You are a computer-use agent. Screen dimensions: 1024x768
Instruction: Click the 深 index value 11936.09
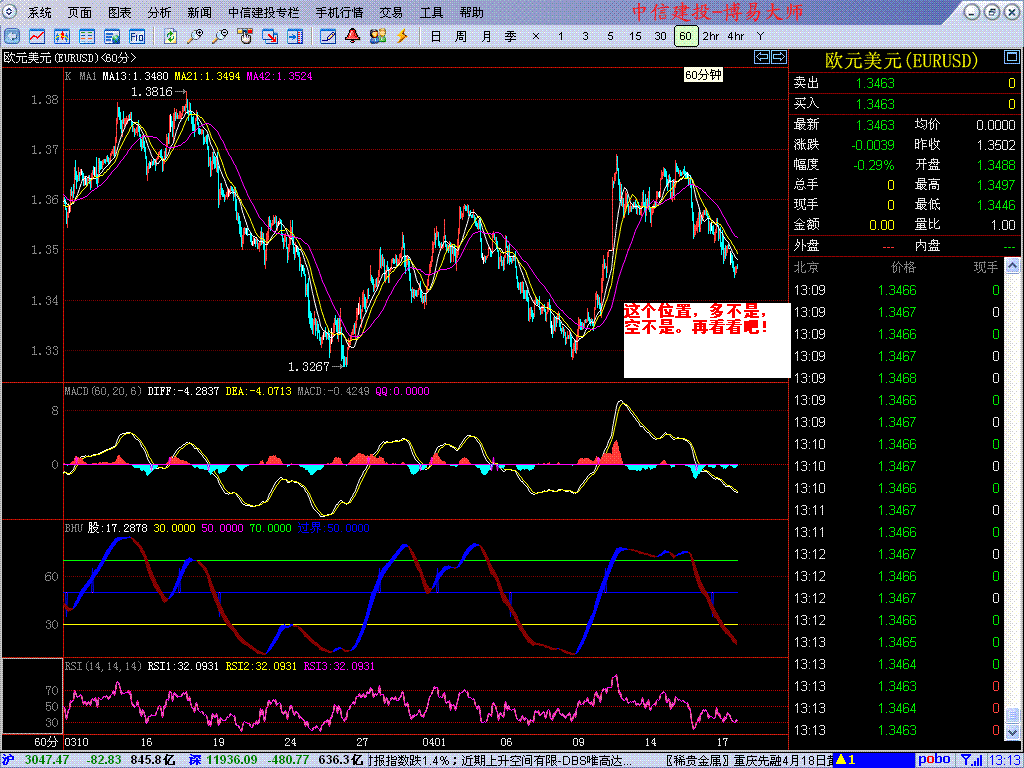[232, 760]
